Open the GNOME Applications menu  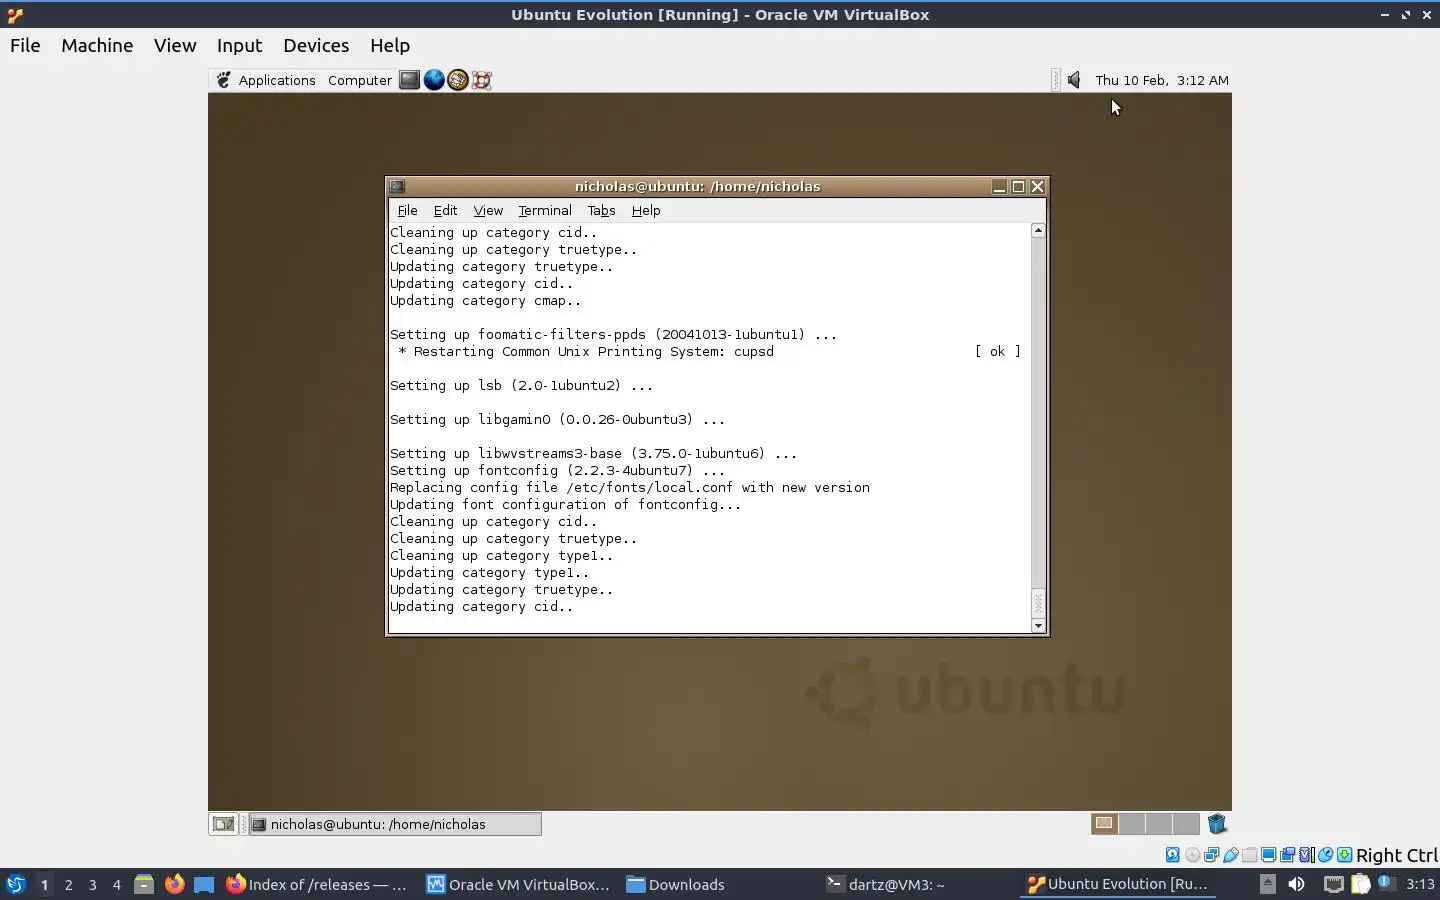pyautogui.click(x=277, y=80)
